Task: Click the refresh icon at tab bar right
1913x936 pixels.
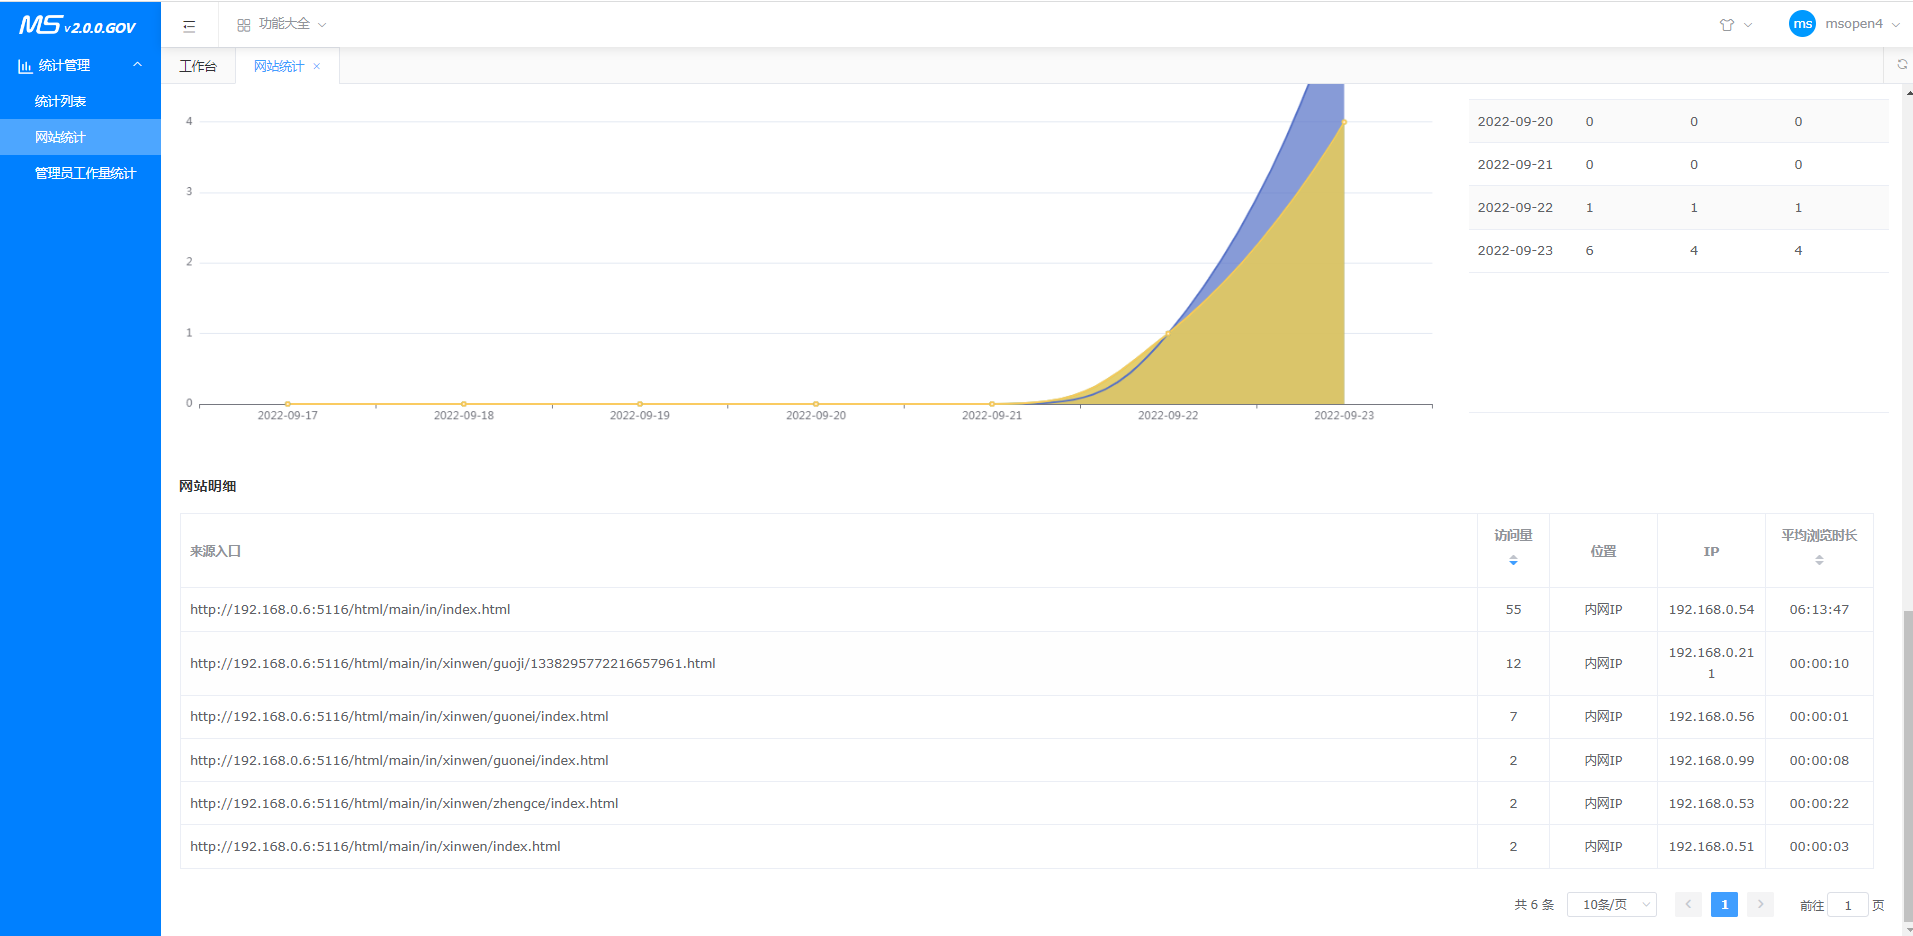Action: click(1902, 64)
